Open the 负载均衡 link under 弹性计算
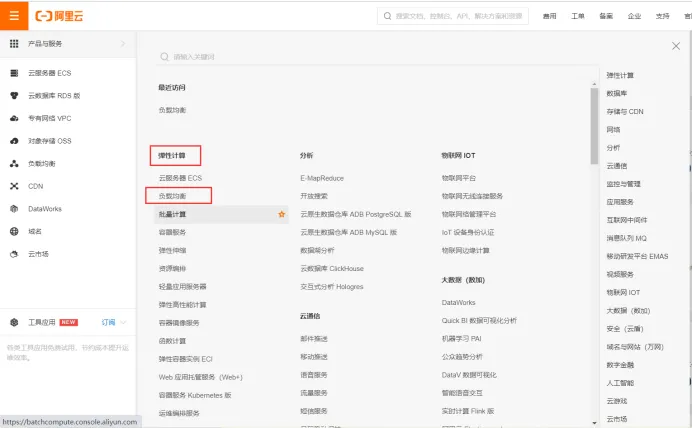Viewport: 692px width, 428px height. click(172, 196)
